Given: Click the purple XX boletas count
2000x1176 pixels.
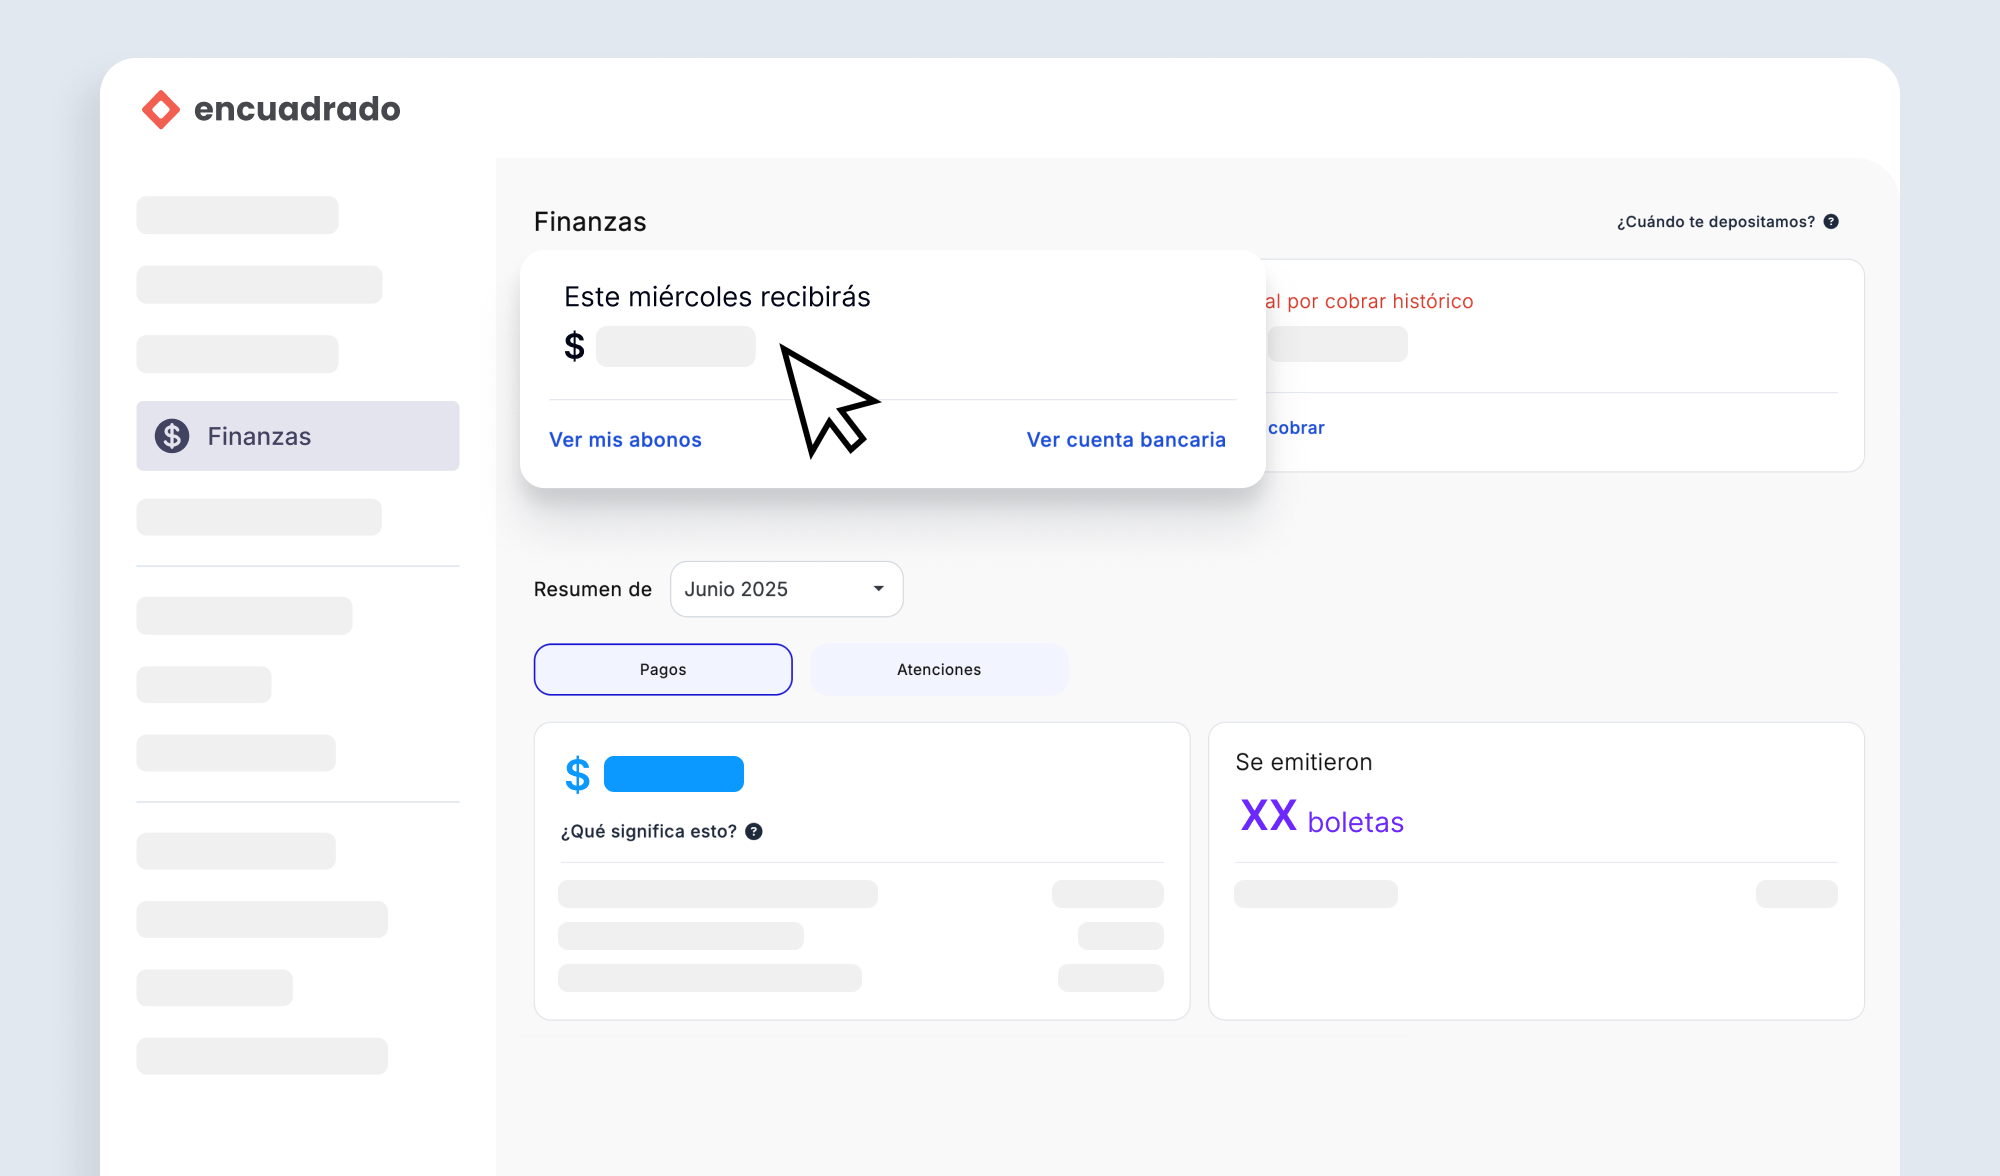Looking at the screenshot, I should coord(1268,817).
